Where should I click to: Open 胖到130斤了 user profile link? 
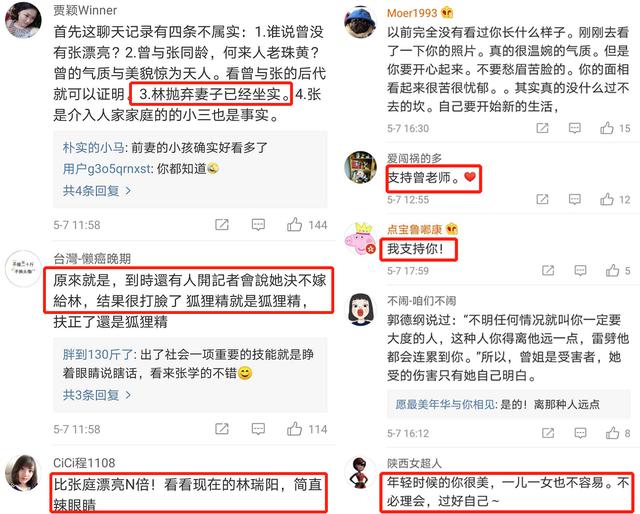click(98, 354)
